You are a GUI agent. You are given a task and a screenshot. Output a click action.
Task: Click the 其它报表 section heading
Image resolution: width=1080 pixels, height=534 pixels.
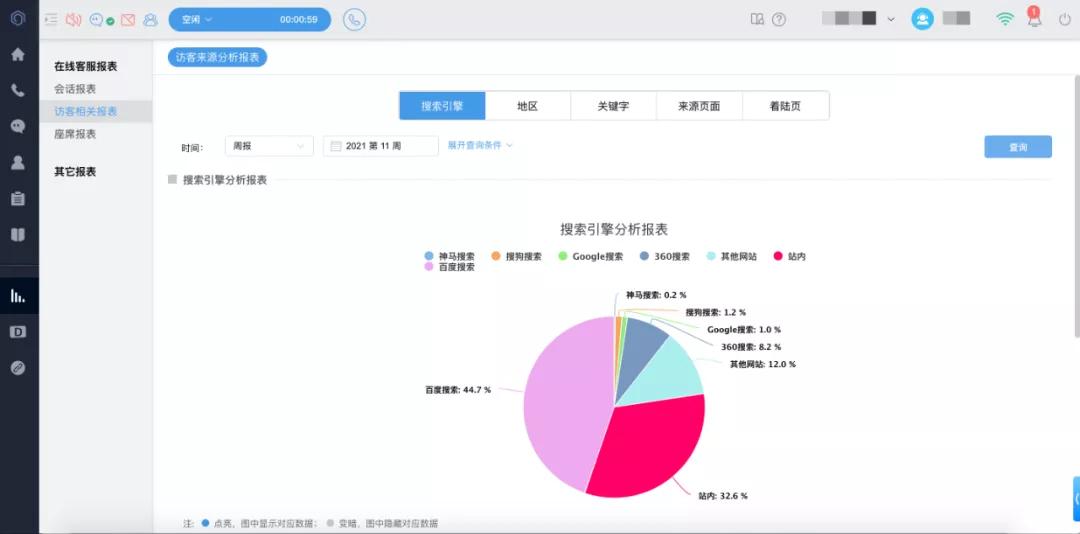click(75, 172)
